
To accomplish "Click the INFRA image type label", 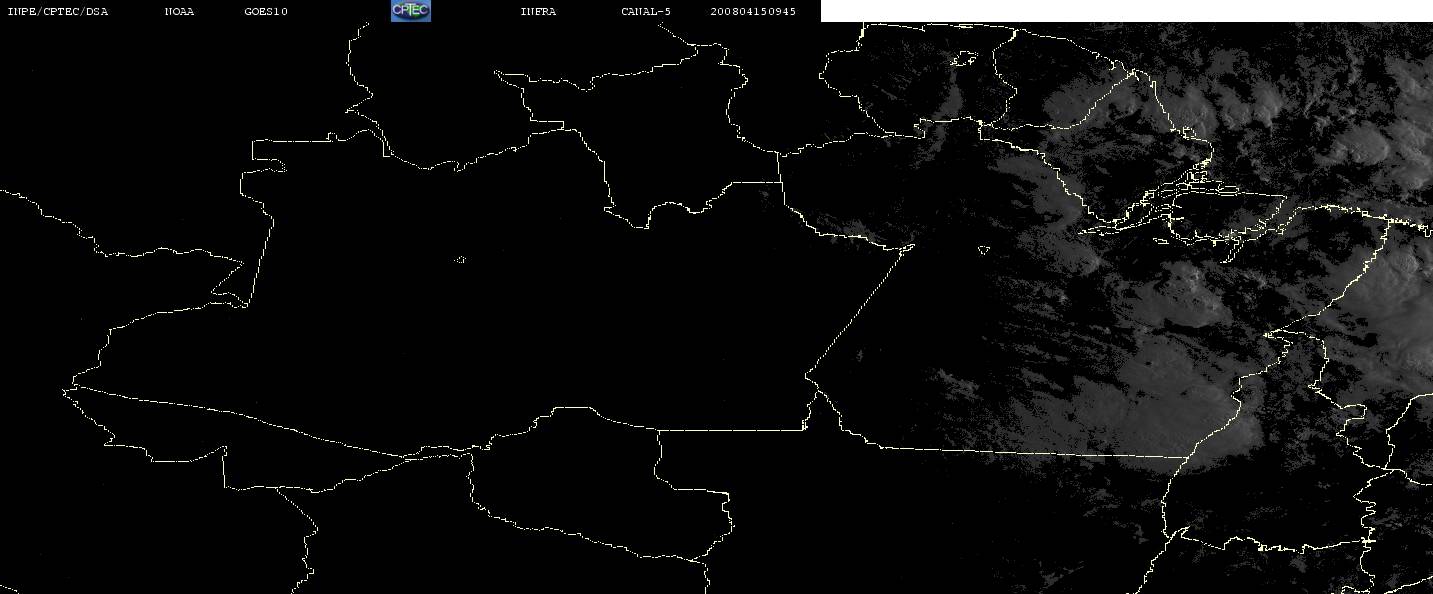I will [538, 12].
